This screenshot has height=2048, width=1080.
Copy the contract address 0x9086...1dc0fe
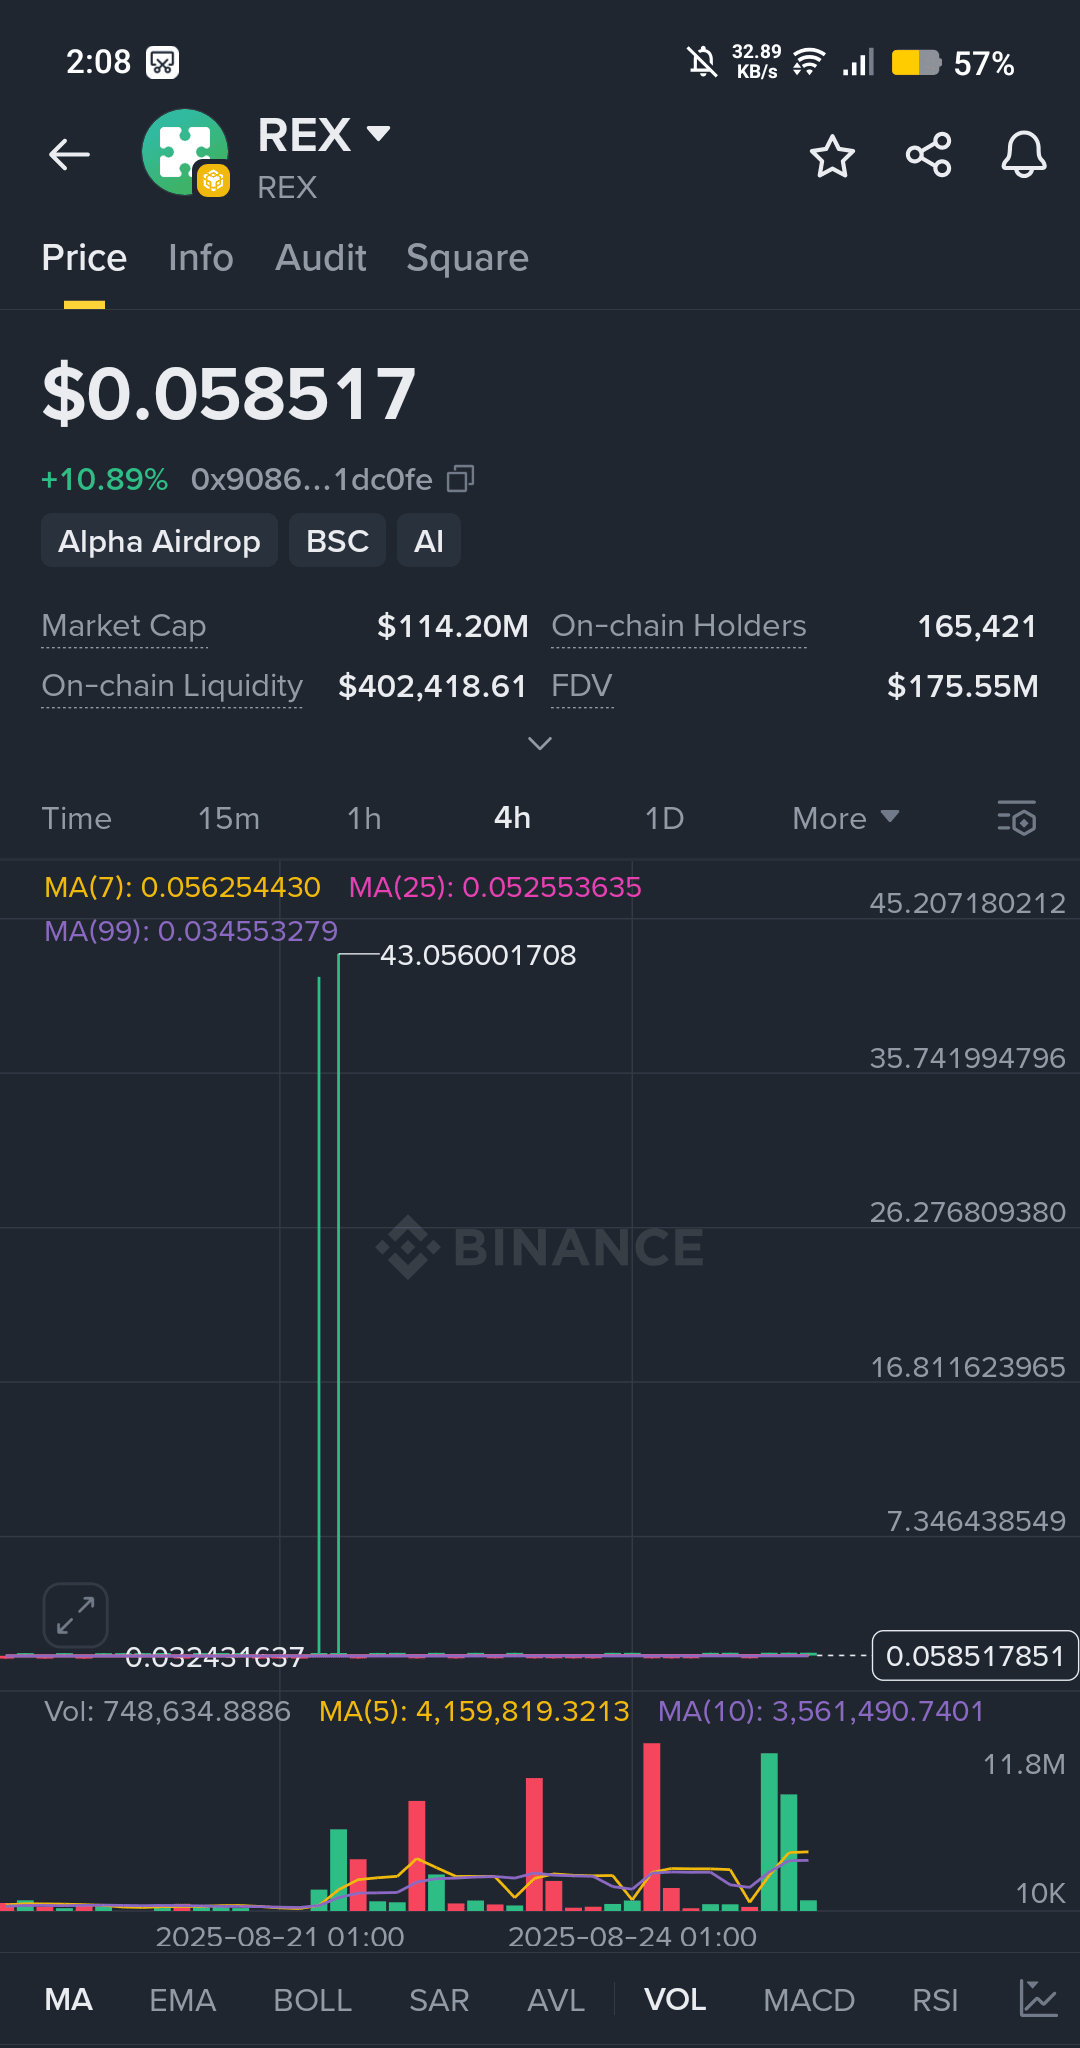pyautogui.click(x=460, y=480)
